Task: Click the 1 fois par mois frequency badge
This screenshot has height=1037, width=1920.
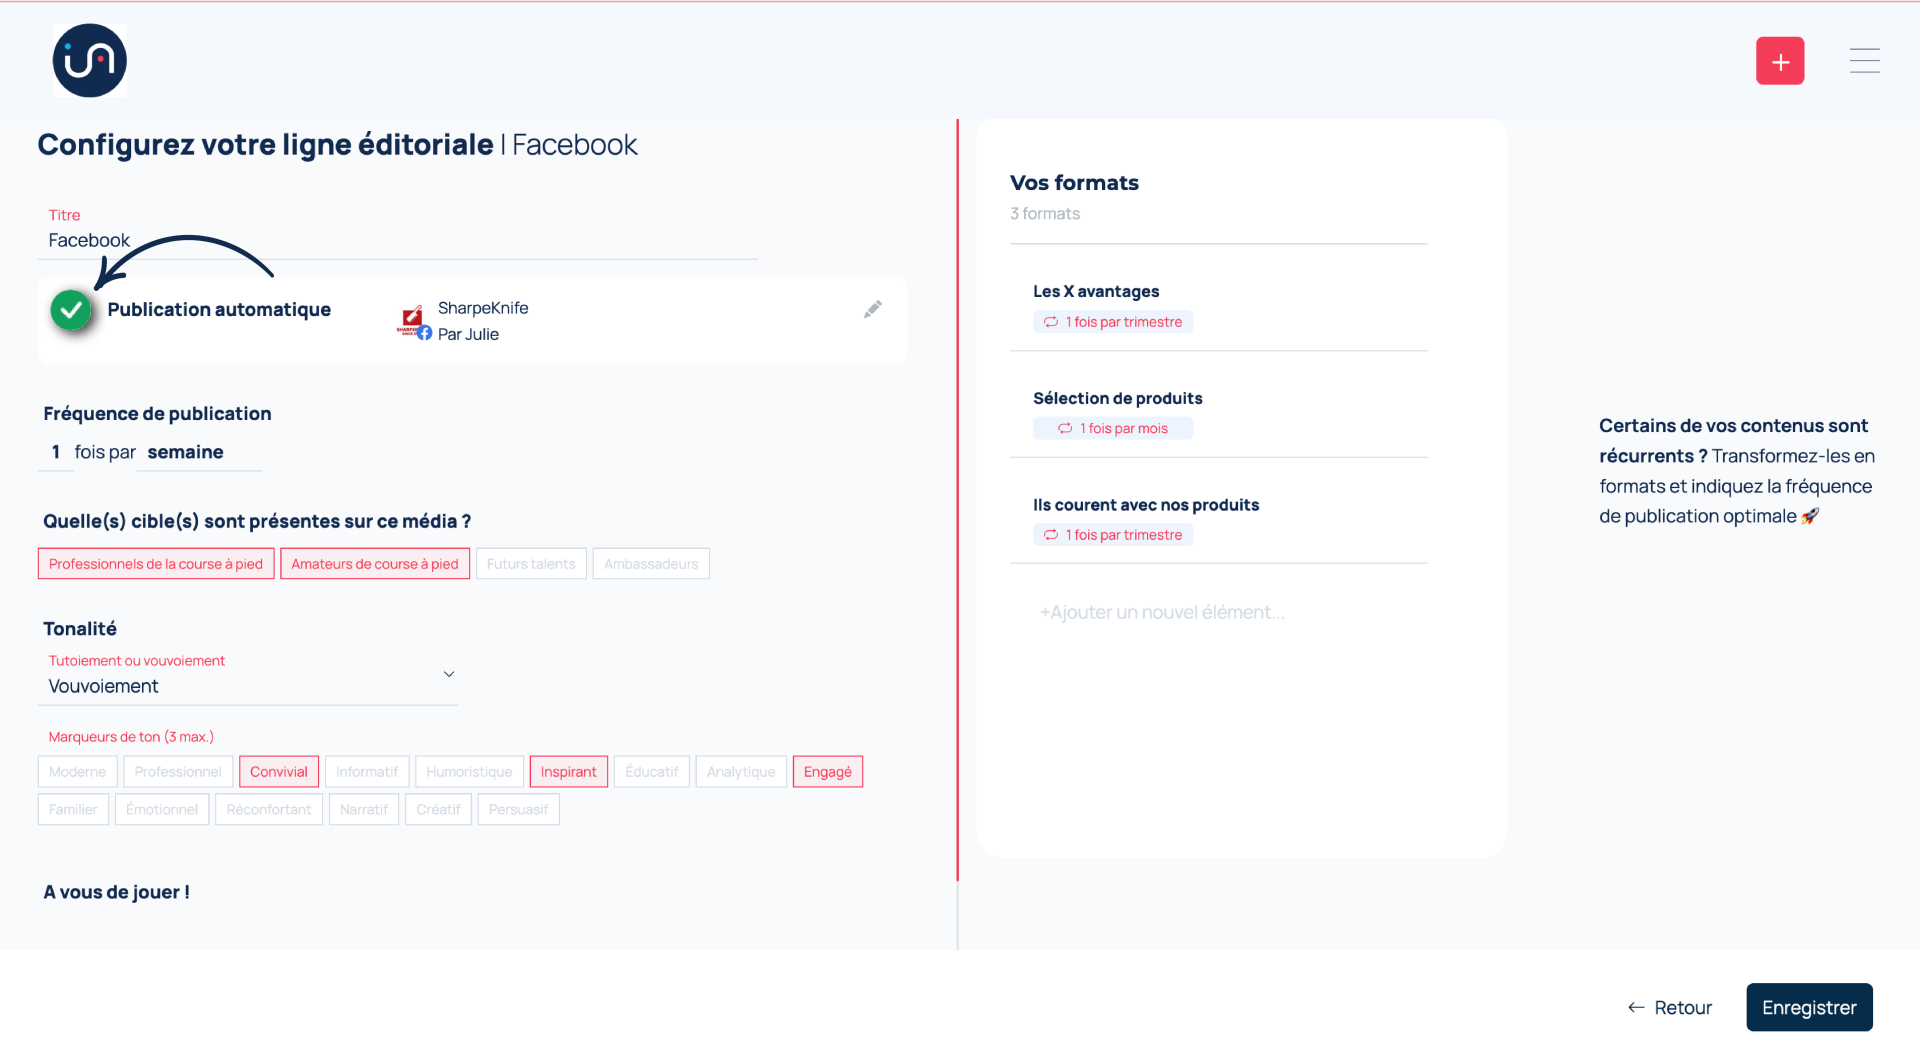Action: pos(1113,429)
